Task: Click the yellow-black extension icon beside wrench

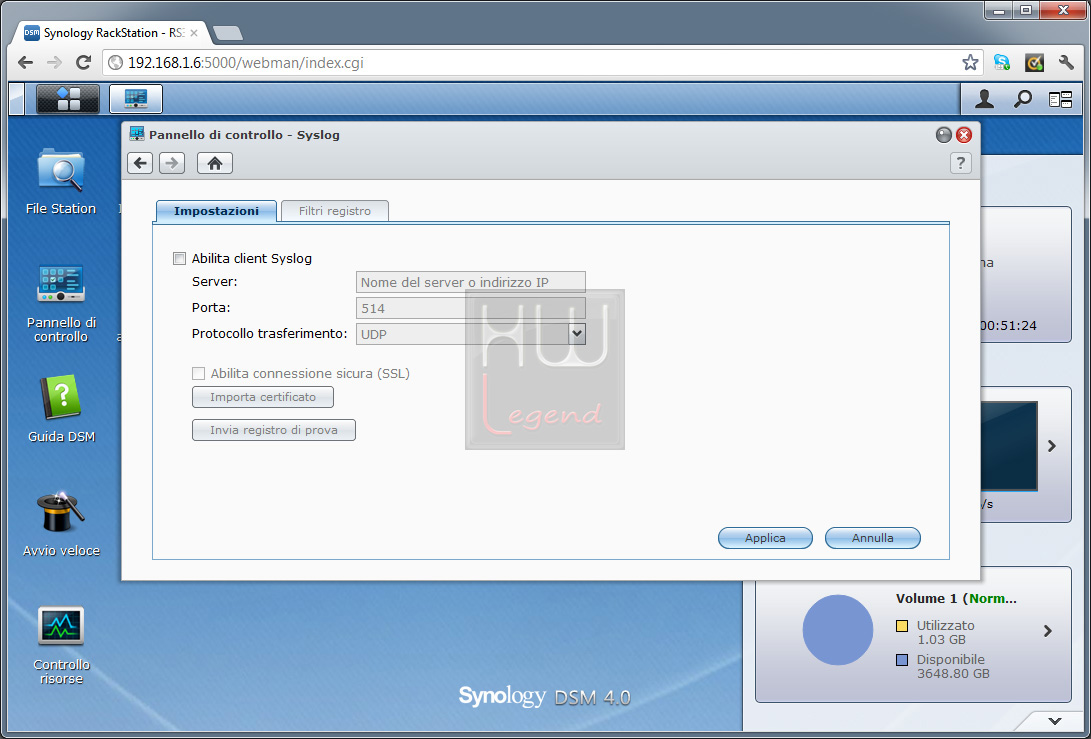Action: [x=1035, y=63]
